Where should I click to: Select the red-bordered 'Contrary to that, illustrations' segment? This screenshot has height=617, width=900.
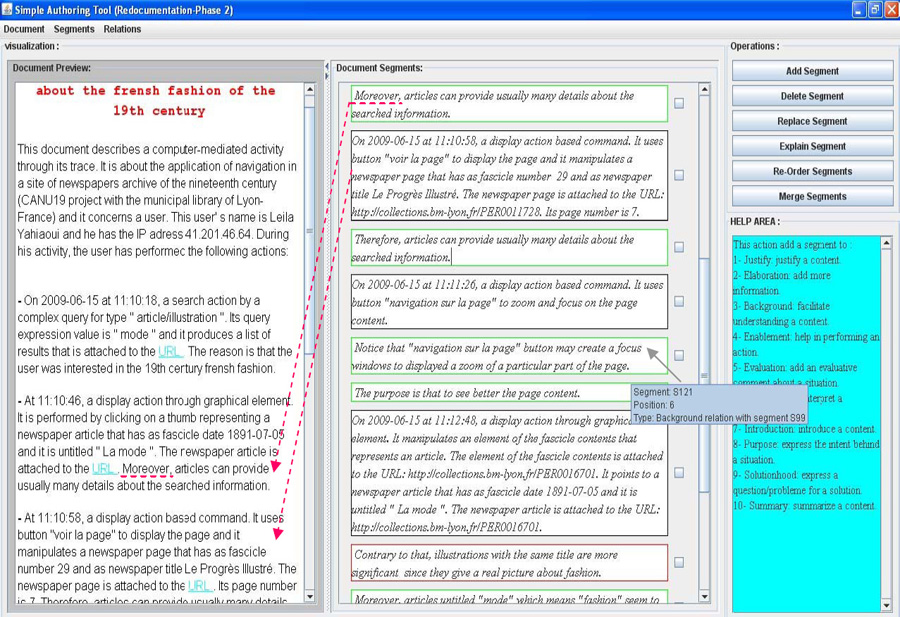(x=509, y=563)
